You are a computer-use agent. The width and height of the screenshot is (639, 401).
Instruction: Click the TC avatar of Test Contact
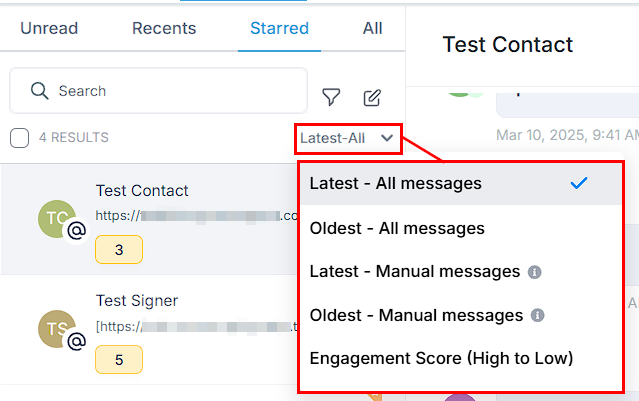click(x=57, y=219)
